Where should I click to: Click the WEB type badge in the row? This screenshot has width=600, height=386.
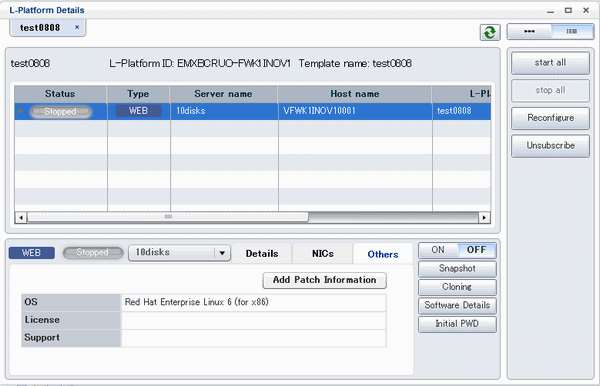138,111
